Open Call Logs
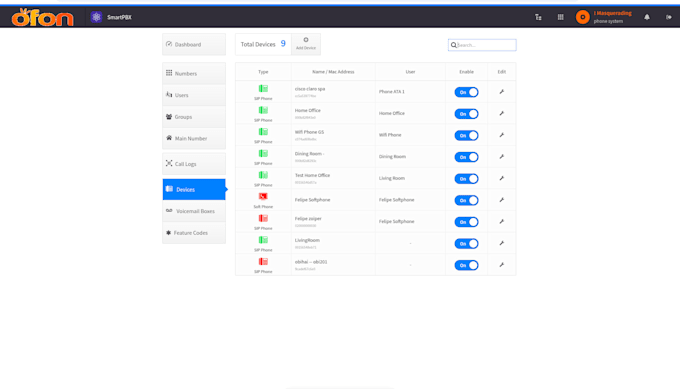Image resolution: width=680 pixels, height=389 pixels. click(194, 163)
